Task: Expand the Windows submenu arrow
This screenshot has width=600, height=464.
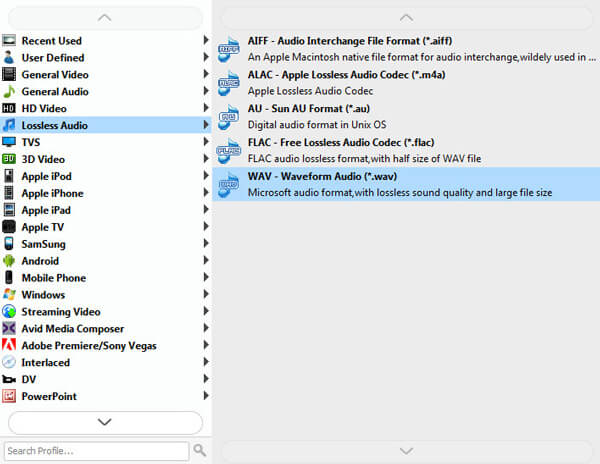Action: tap(205, 294)
